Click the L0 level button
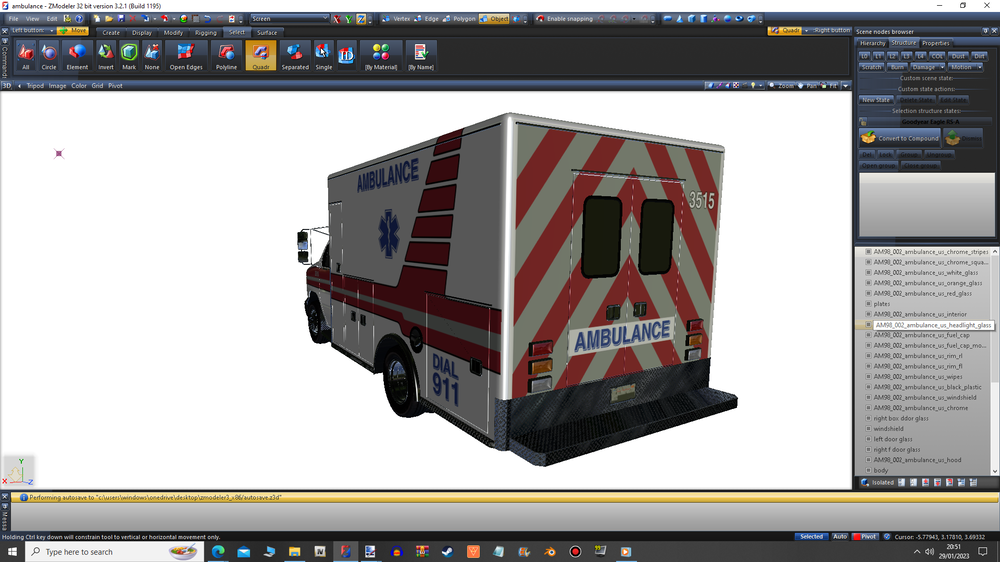Viewport: 1000px width, 562px height. click(864, 56)
